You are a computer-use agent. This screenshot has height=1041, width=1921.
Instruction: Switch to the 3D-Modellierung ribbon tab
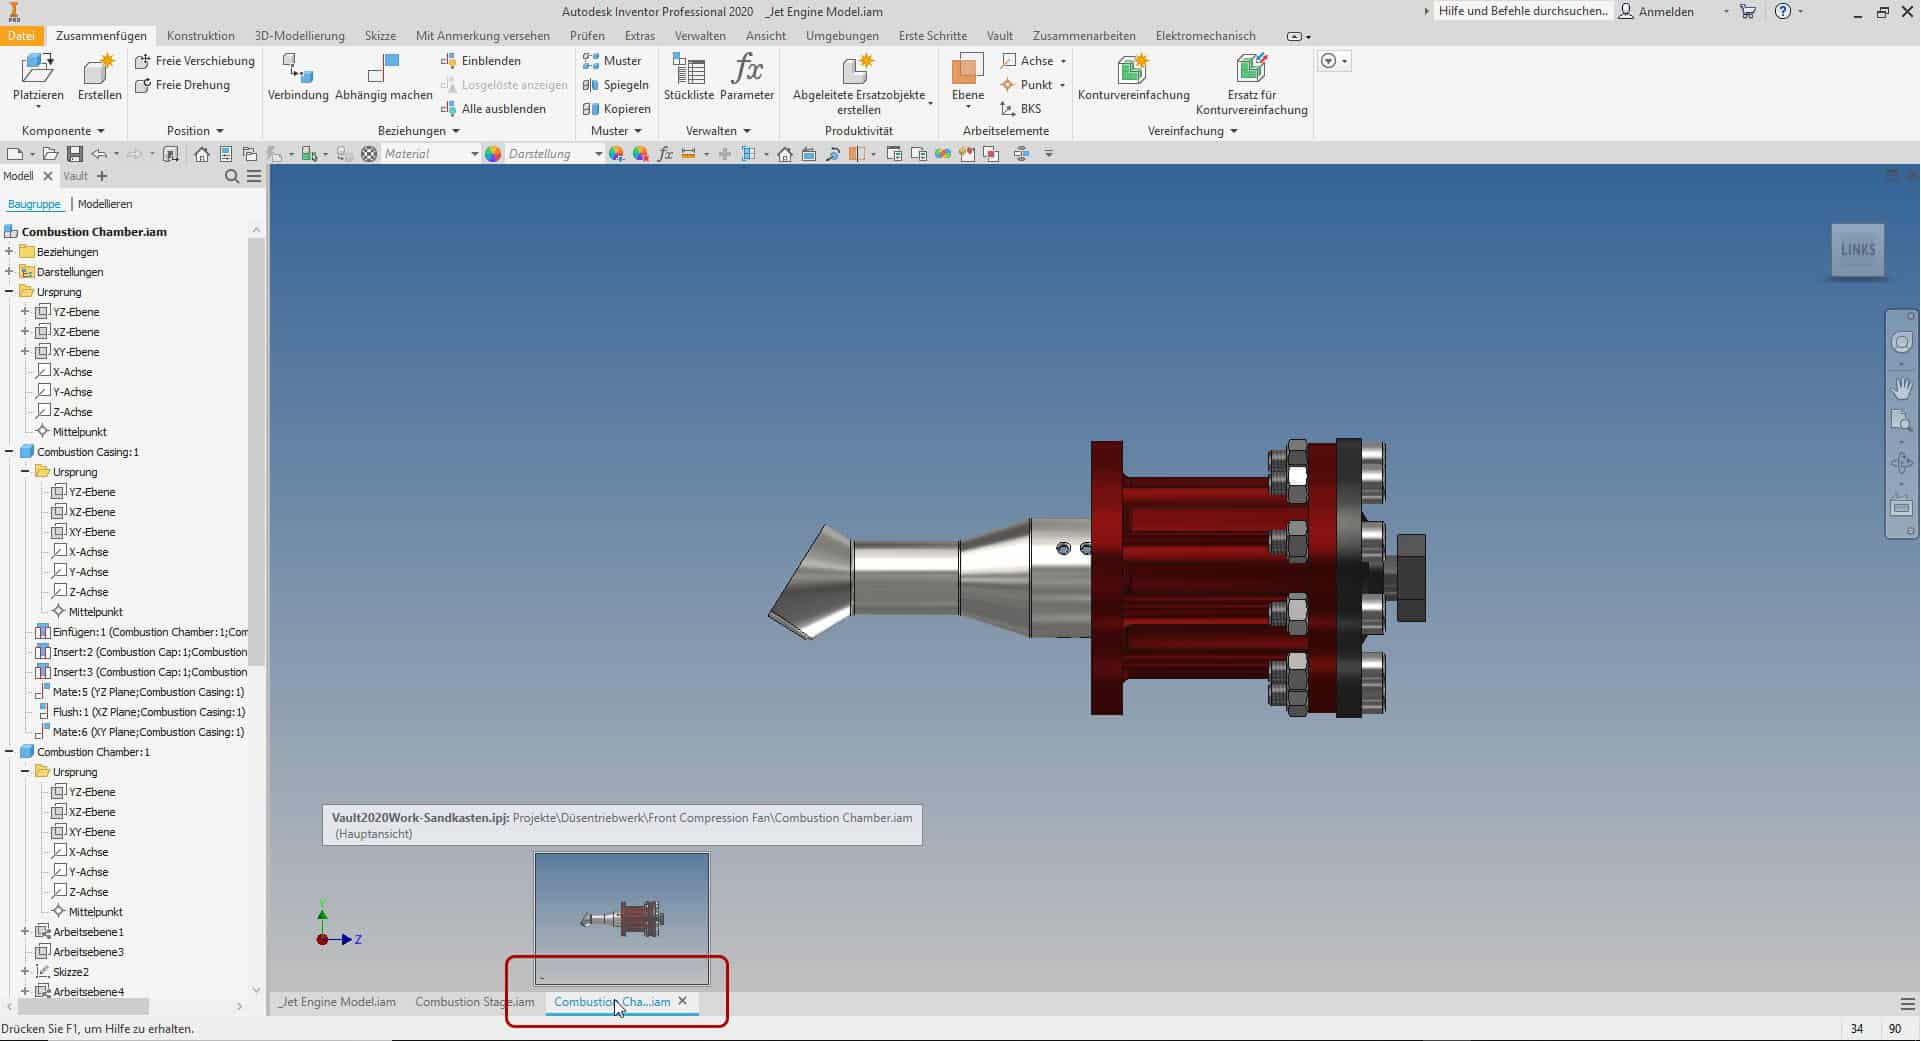pos(300,36)
